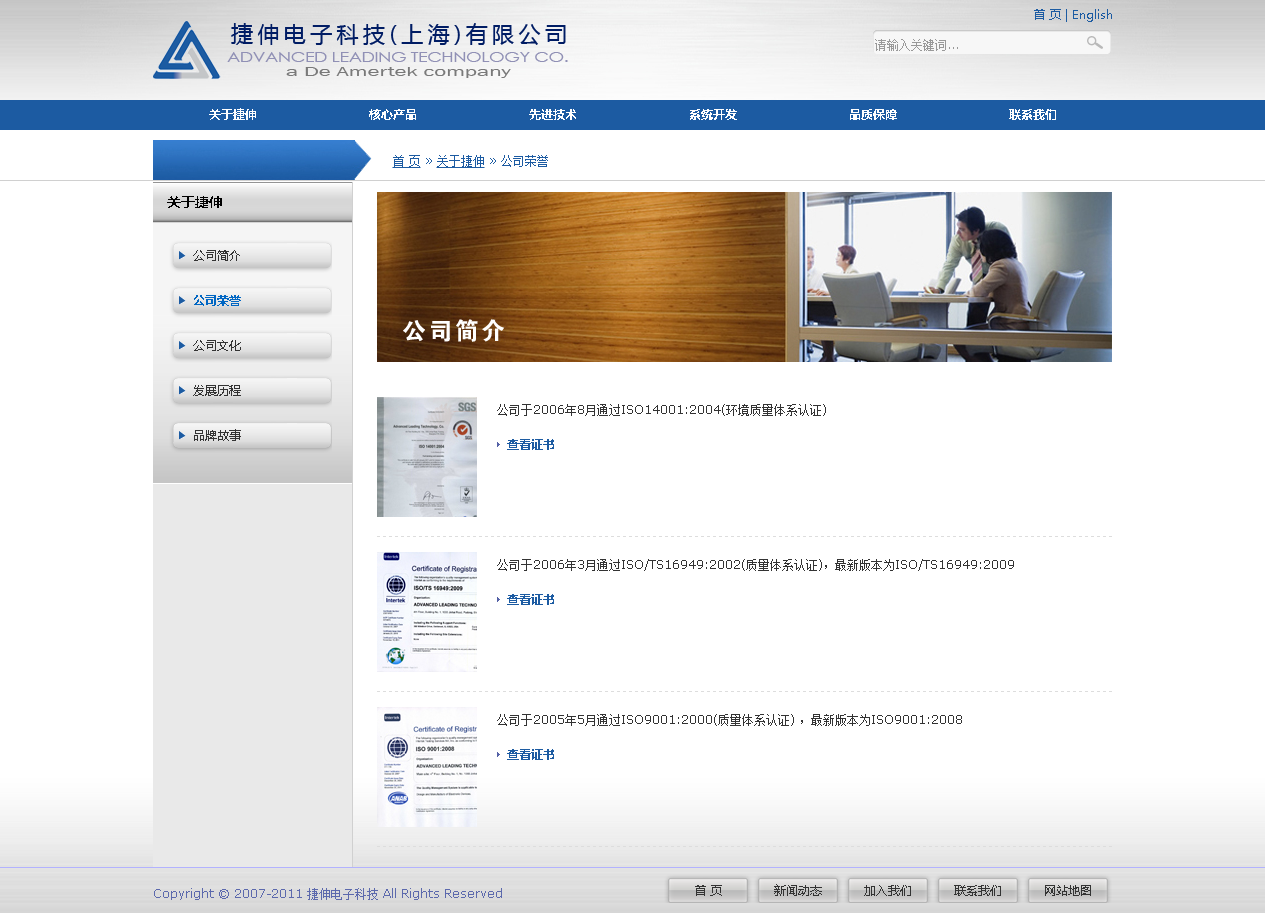This screenshot has width=1265, height=913.
Task: Open the ISO/TS 16949 certificate thumbnail
Action: coord(427,612)
